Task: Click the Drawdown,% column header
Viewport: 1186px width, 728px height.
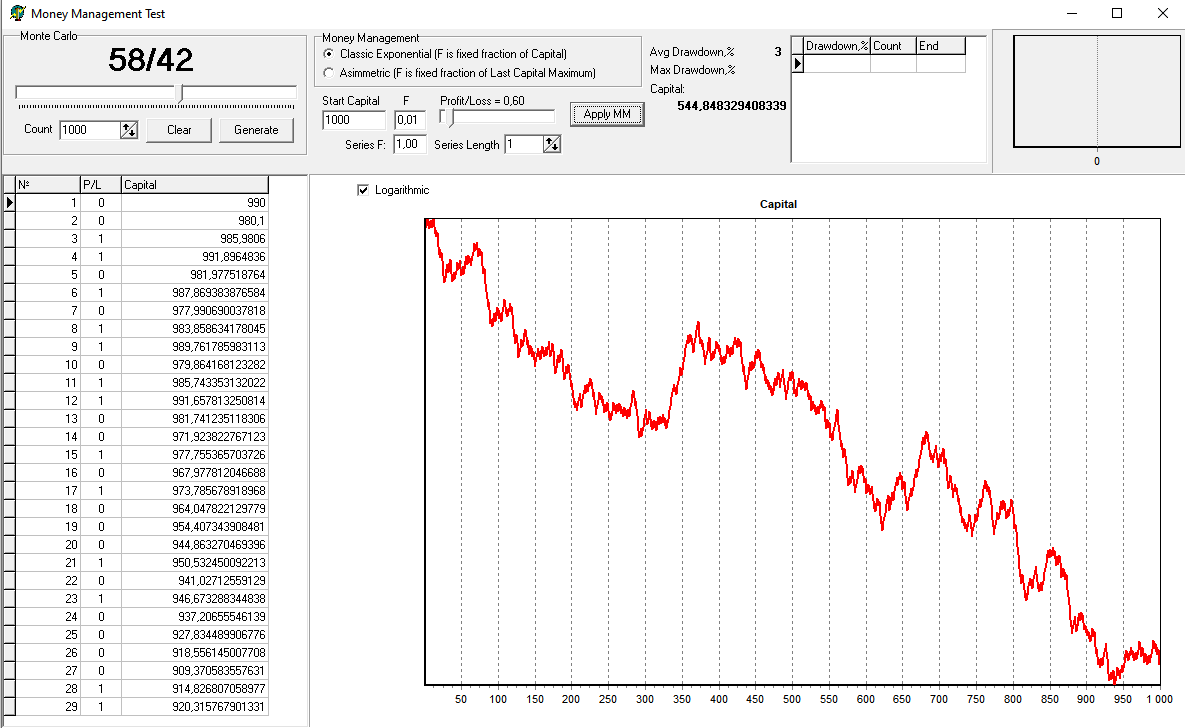Action: [837, 46]
